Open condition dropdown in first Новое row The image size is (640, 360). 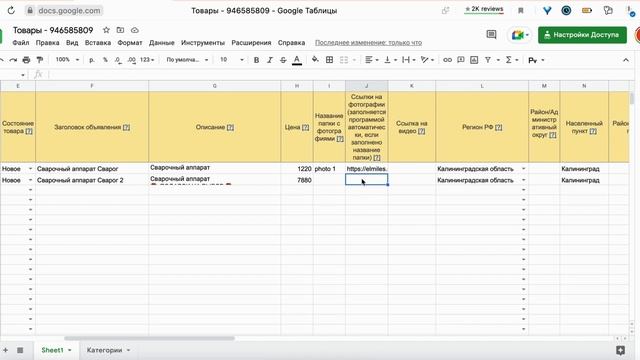tap(30, 169)
